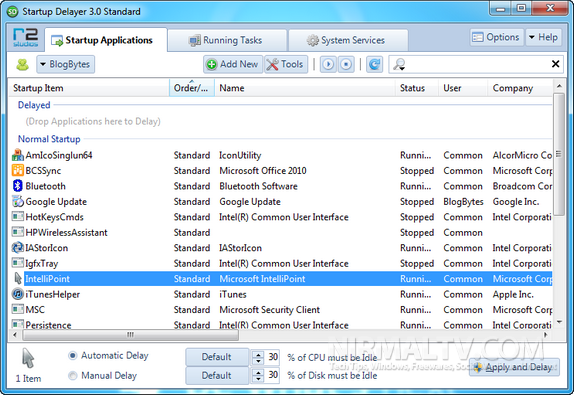Click the AmIcoSinglun64 app icon

(18, 155)
